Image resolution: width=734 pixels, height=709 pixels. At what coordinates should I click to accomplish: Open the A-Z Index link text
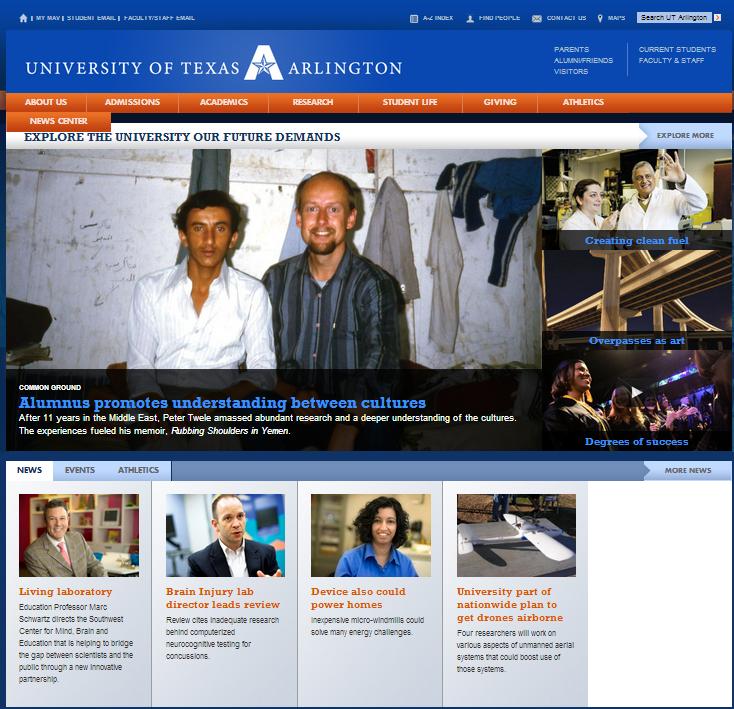point(438,18)
